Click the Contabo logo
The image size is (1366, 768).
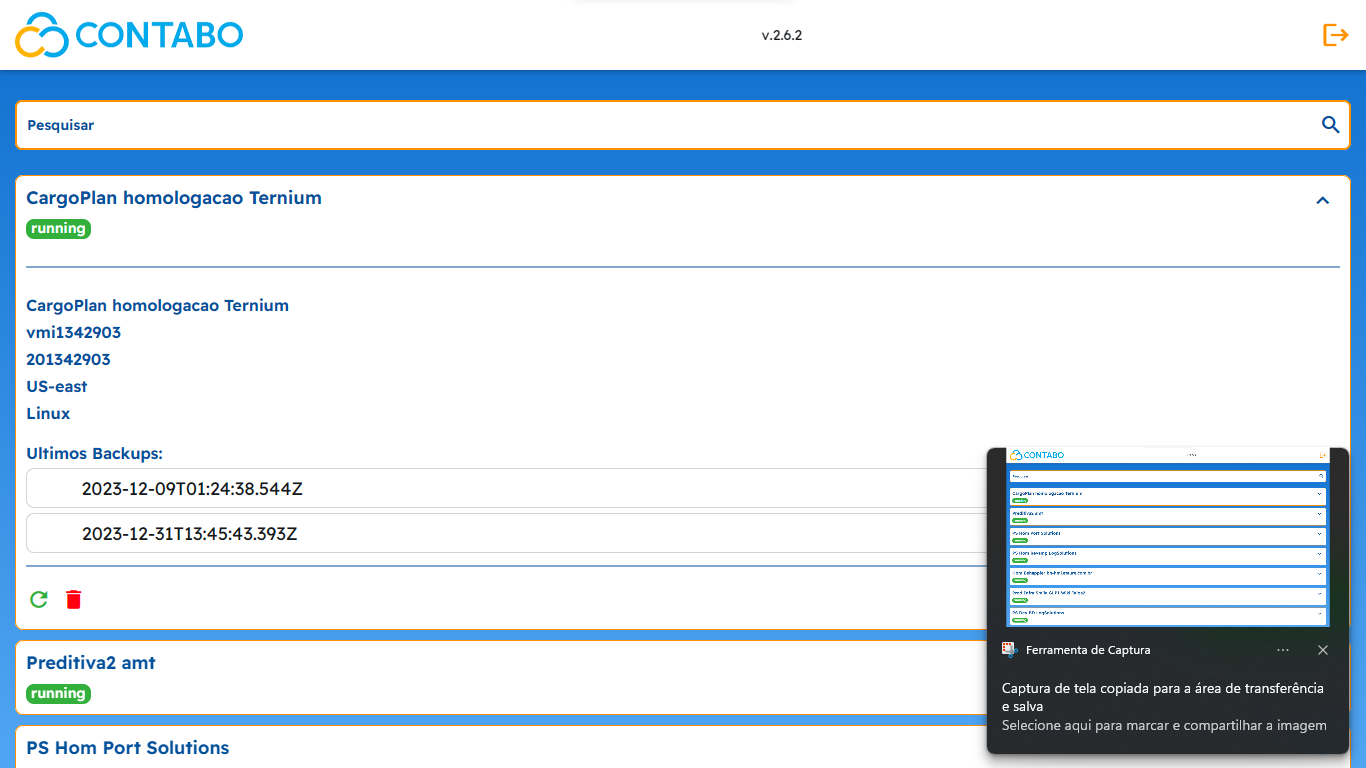coord(129,35)
